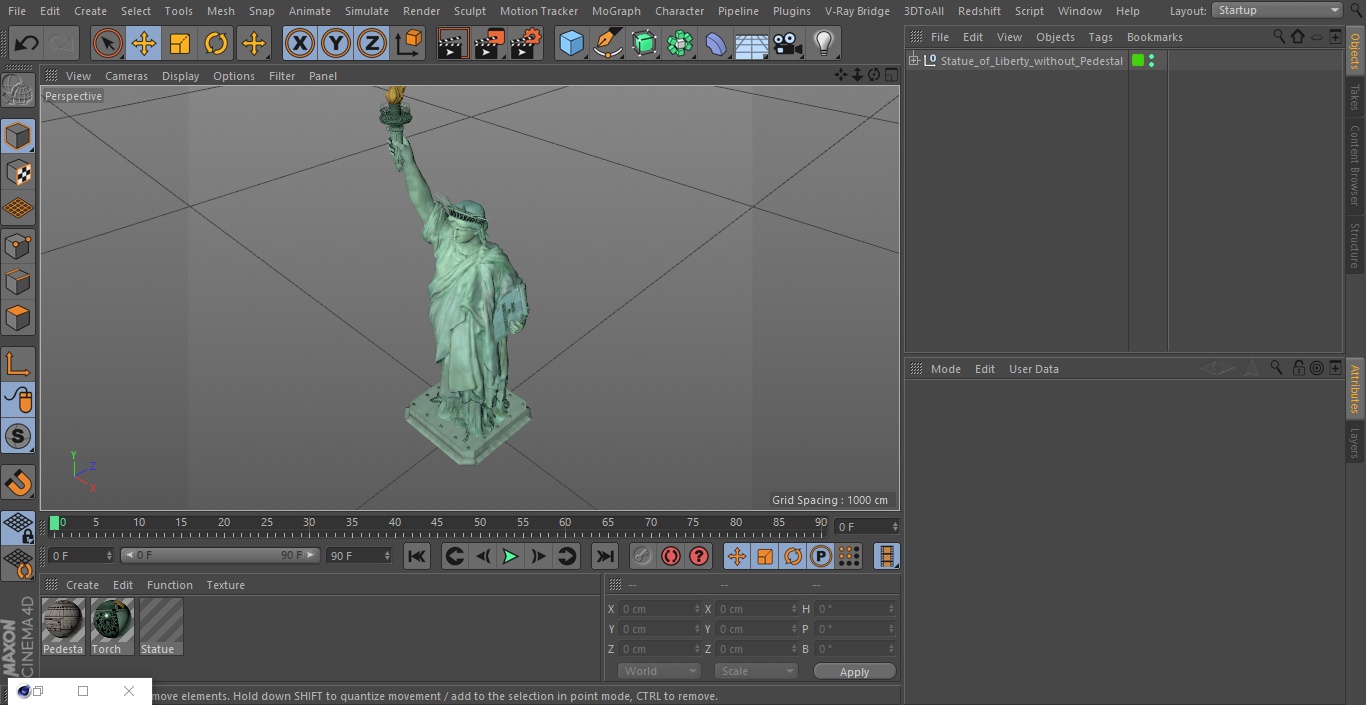Screen dimensions: 1366x705
Task: Open the File menu
Action: 17,11
